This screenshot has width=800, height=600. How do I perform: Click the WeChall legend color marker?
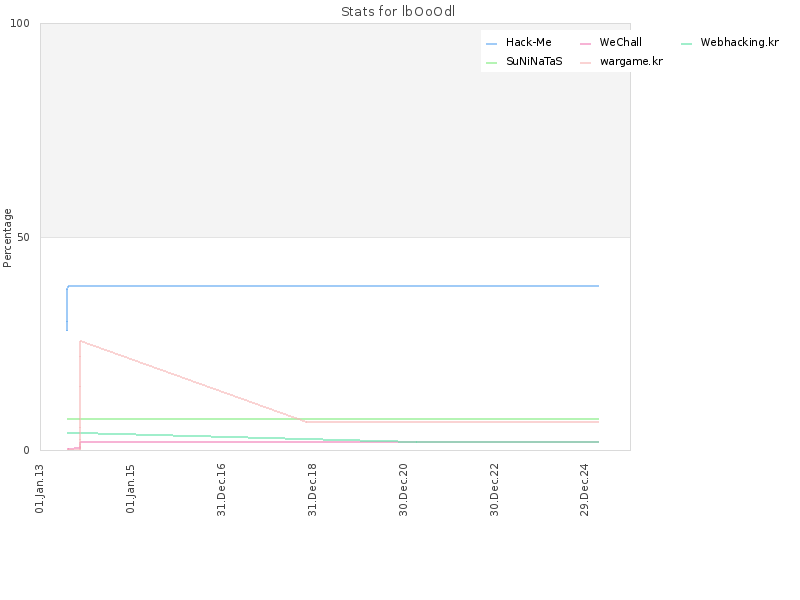coord(585,43)
